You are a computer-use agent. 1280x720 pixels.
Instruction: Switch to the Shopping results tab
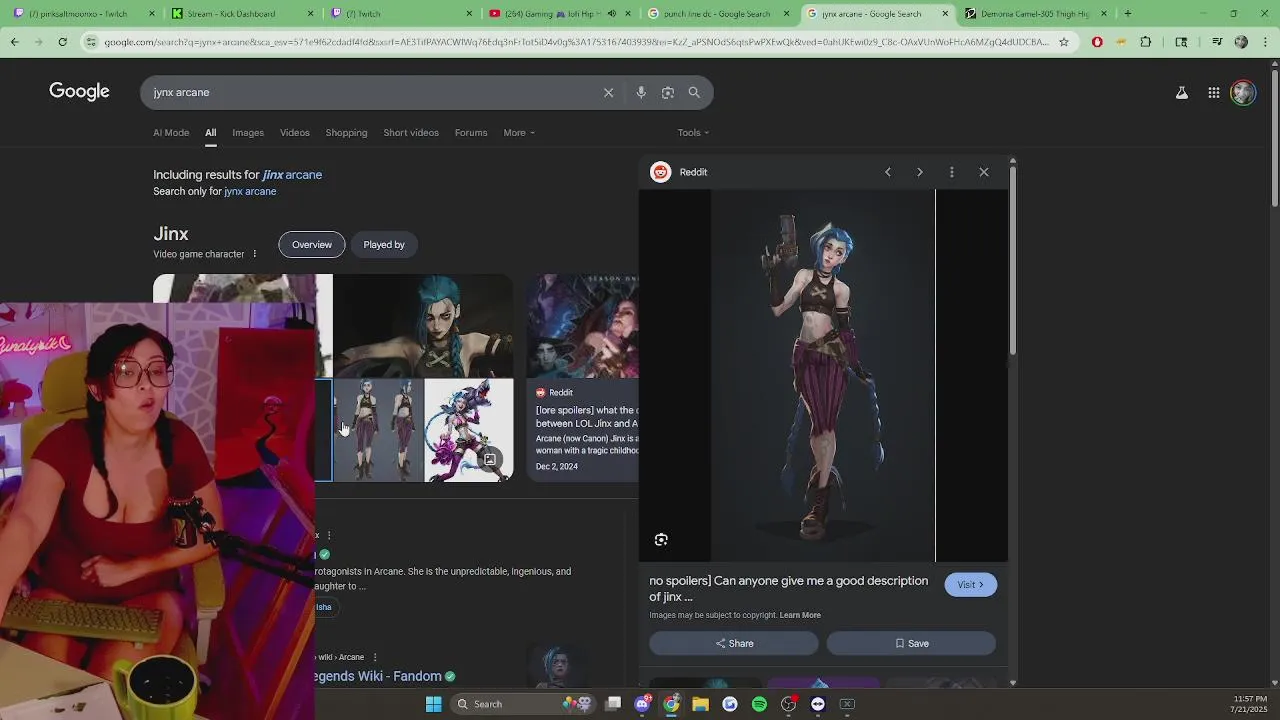pyautogui.click(x=346, y=133)
